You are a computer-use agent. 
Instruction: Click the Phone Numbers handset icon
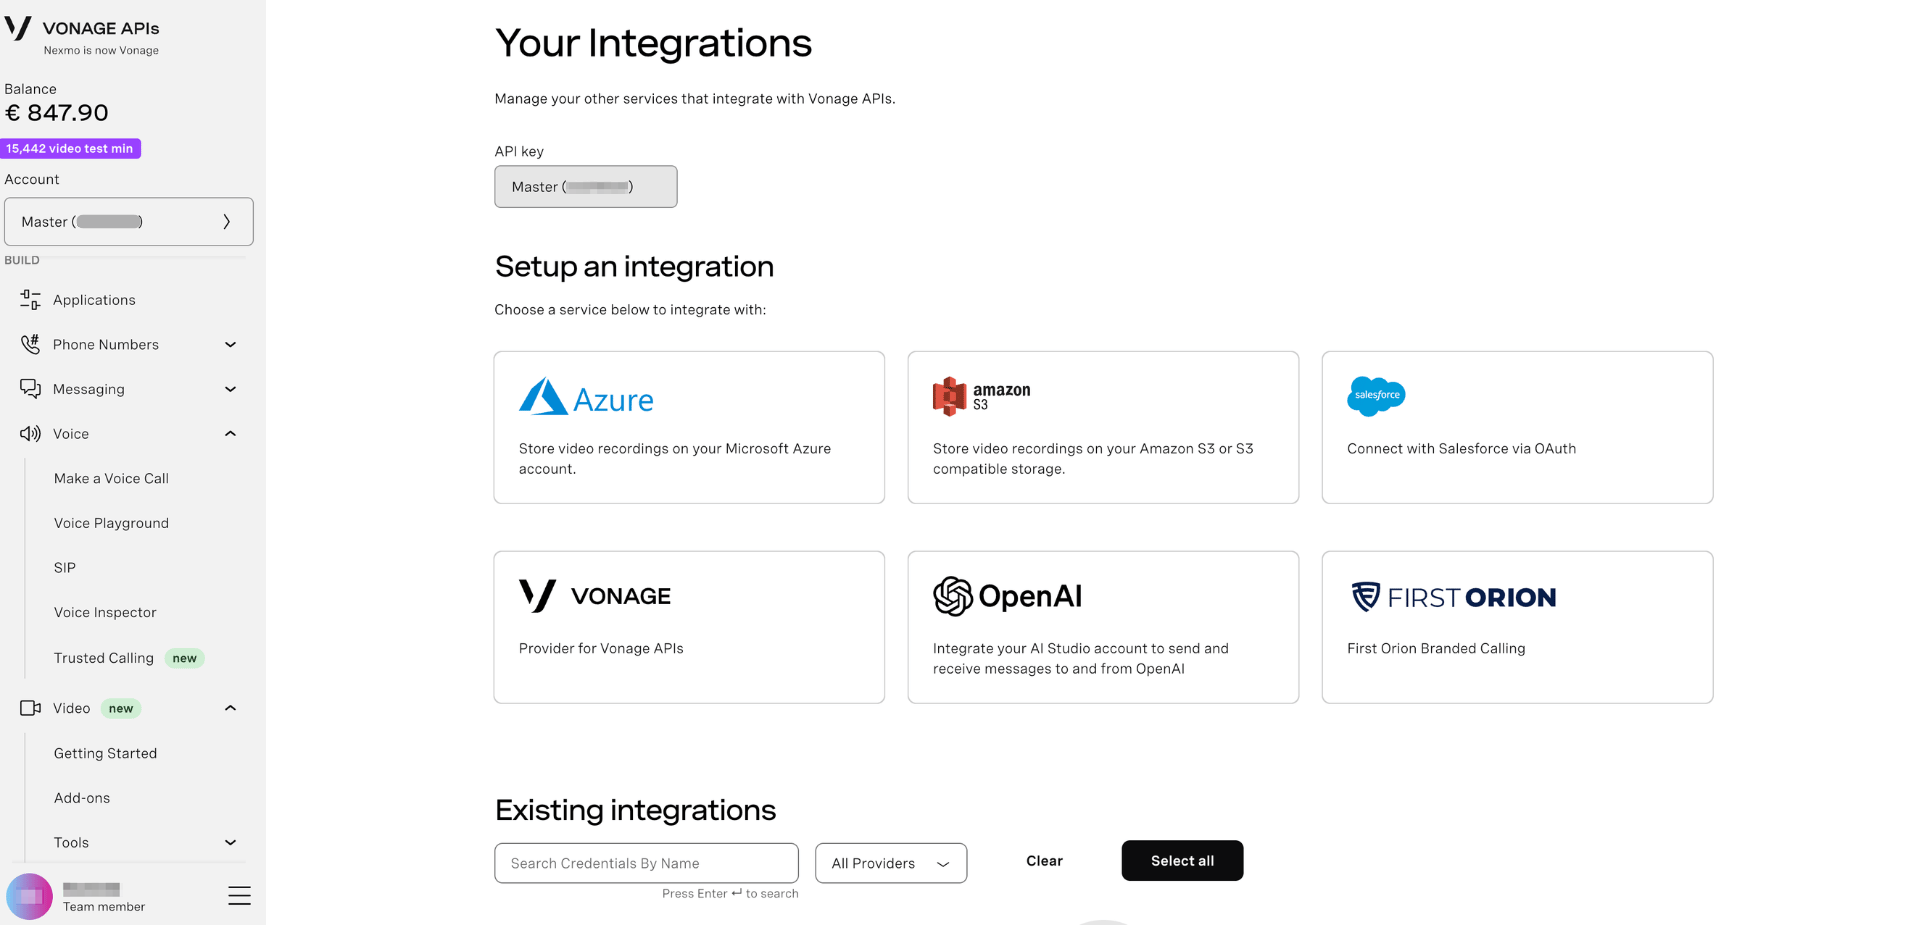pyautogui.click(x=30, y=345)
